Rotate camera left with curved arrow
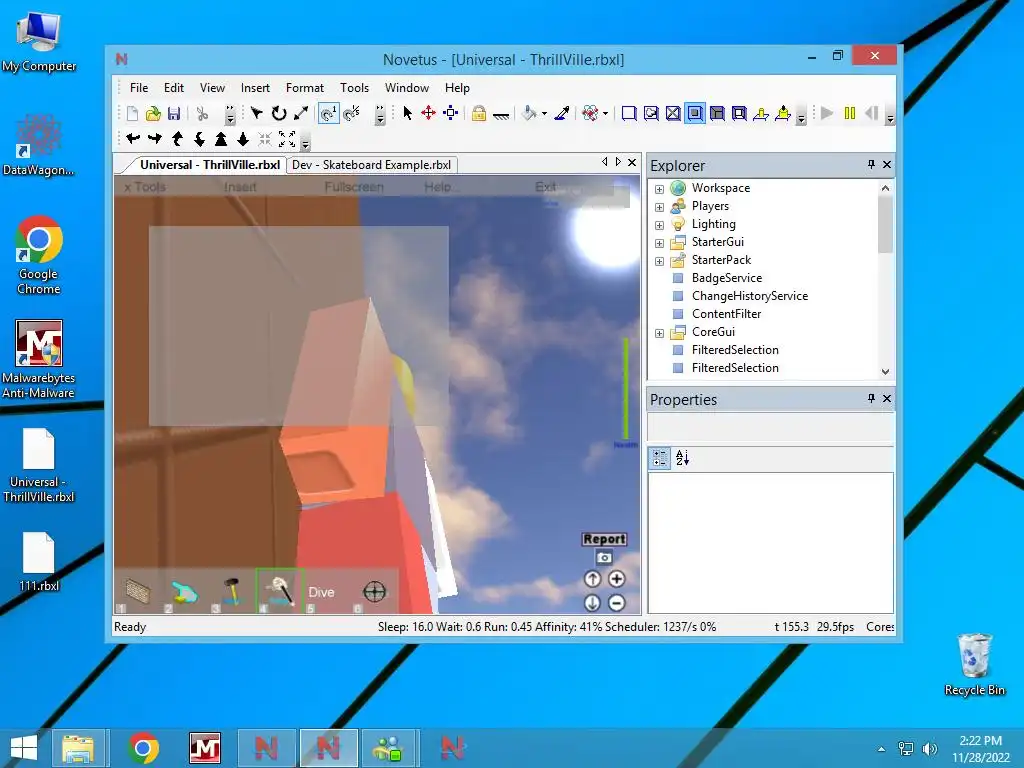Viewport: 1024px width, 768px height. (133, 138)
